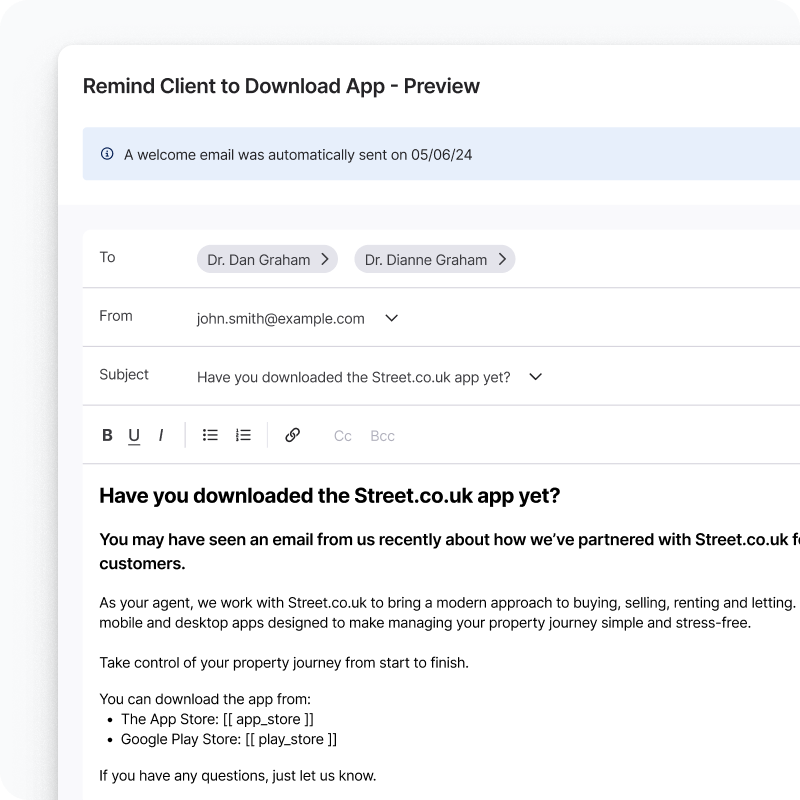Expand the chevron on the Dr. Dianne Graham chip
Viewport: 800px width, 800px height.
coord(503,259)
